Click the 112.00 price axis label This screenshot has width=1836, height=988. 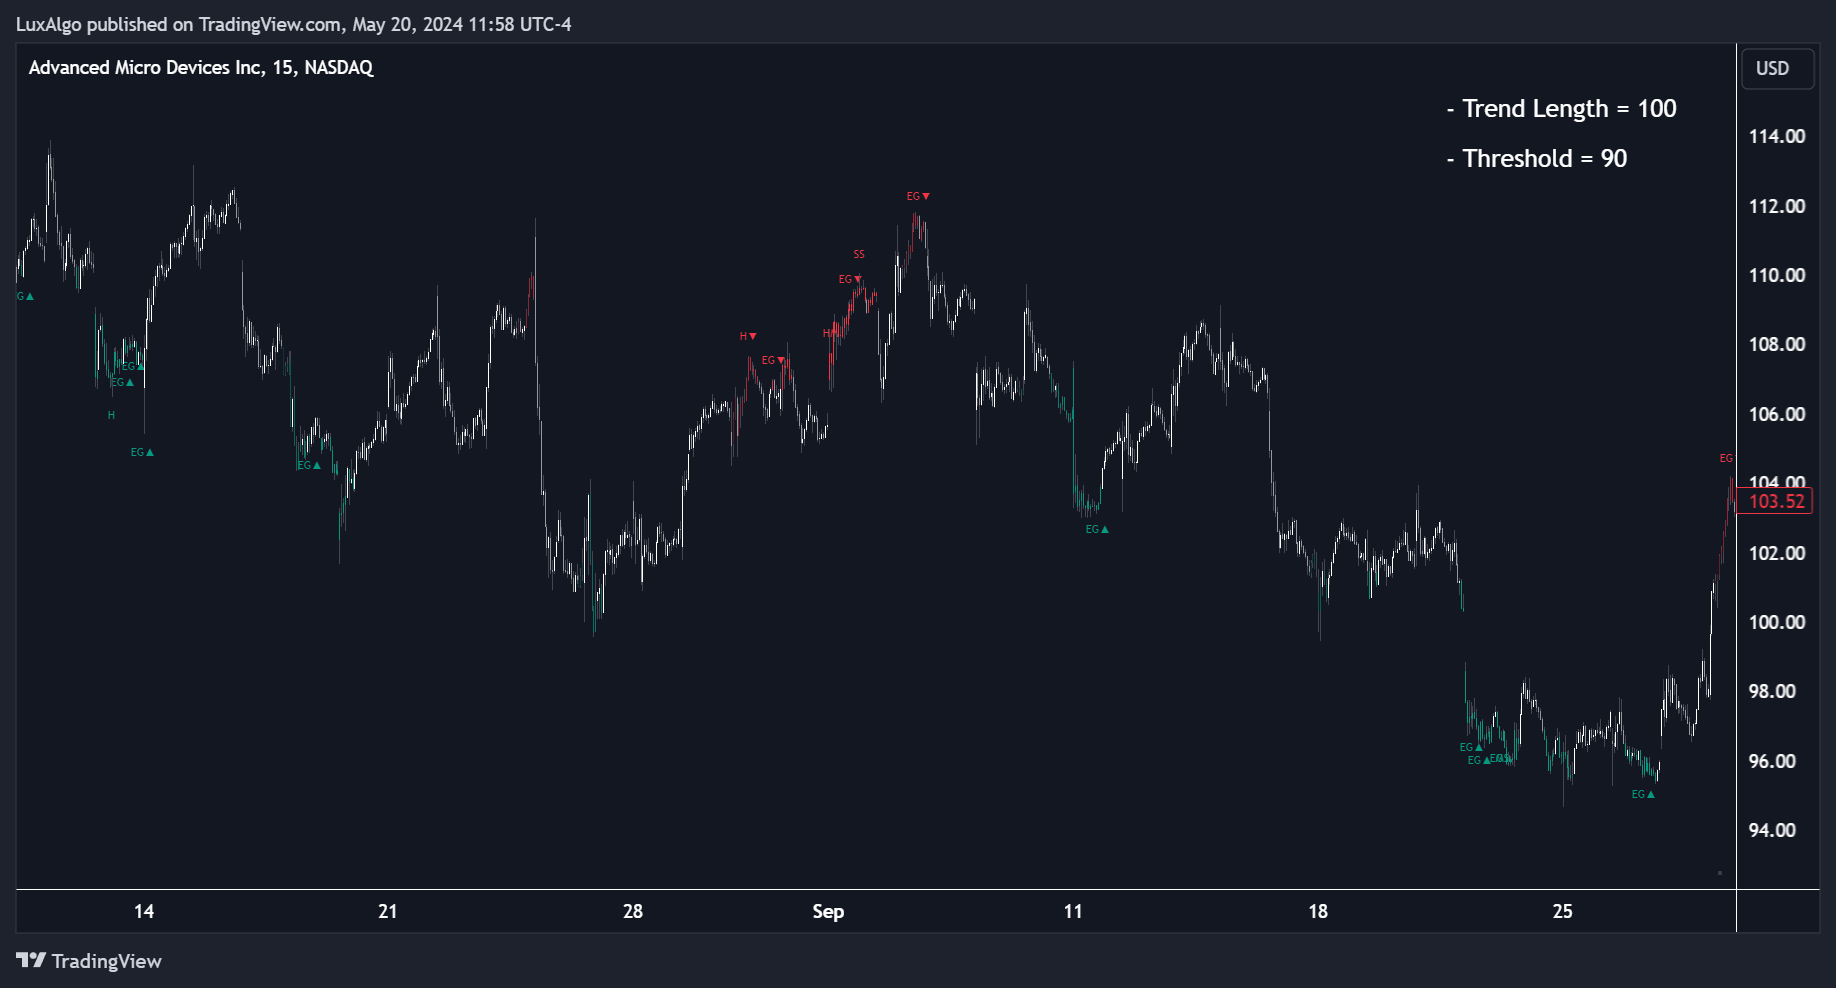(1776, 206)
